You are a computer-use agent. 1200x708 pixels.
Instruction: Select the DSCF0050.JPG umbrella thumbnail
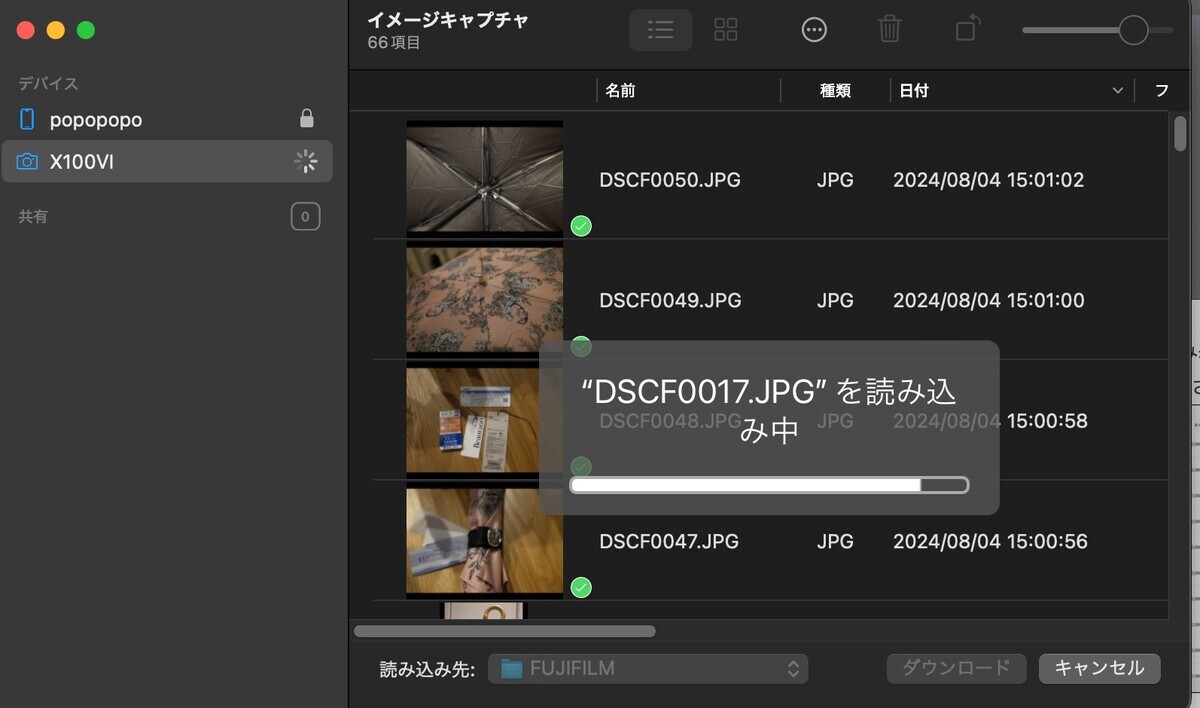pyautogui.click(x=485, y=179)
